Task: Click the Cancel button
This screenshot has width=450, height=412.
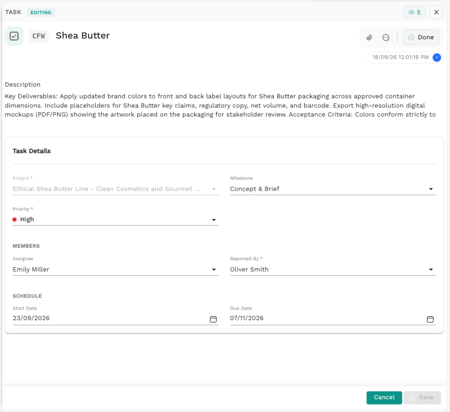Action: coord(384,397)
